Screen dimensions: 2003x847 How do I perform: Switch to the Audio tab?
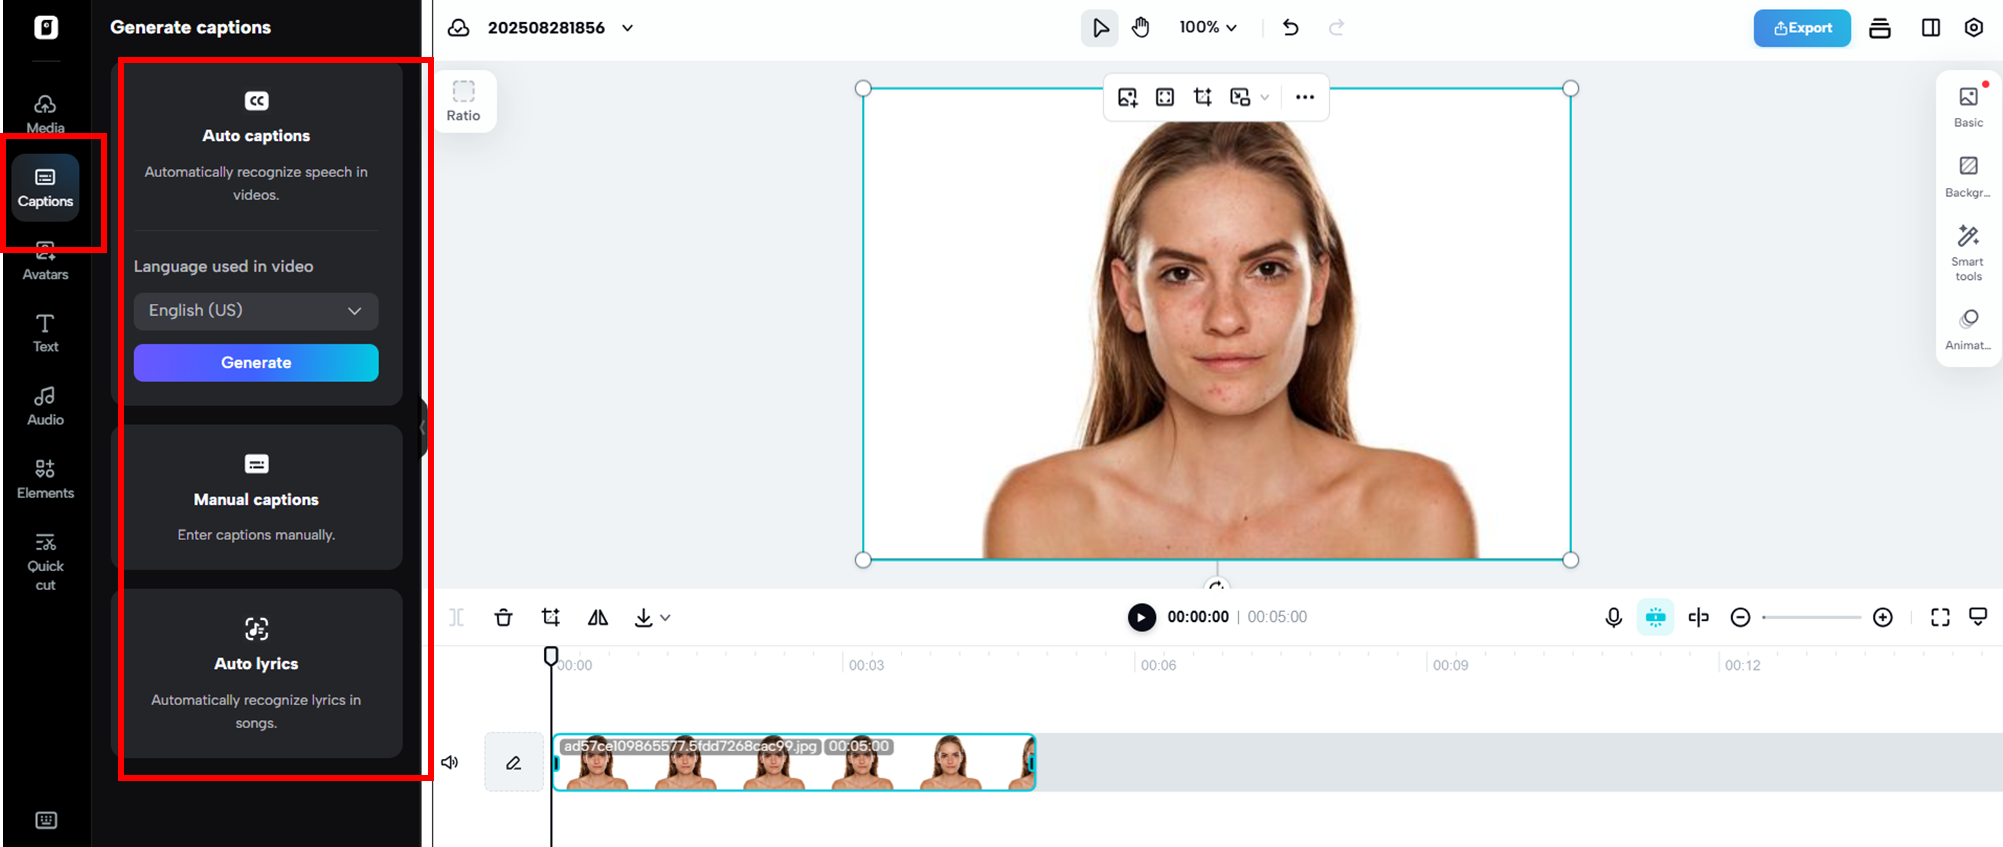coord(45,405)
